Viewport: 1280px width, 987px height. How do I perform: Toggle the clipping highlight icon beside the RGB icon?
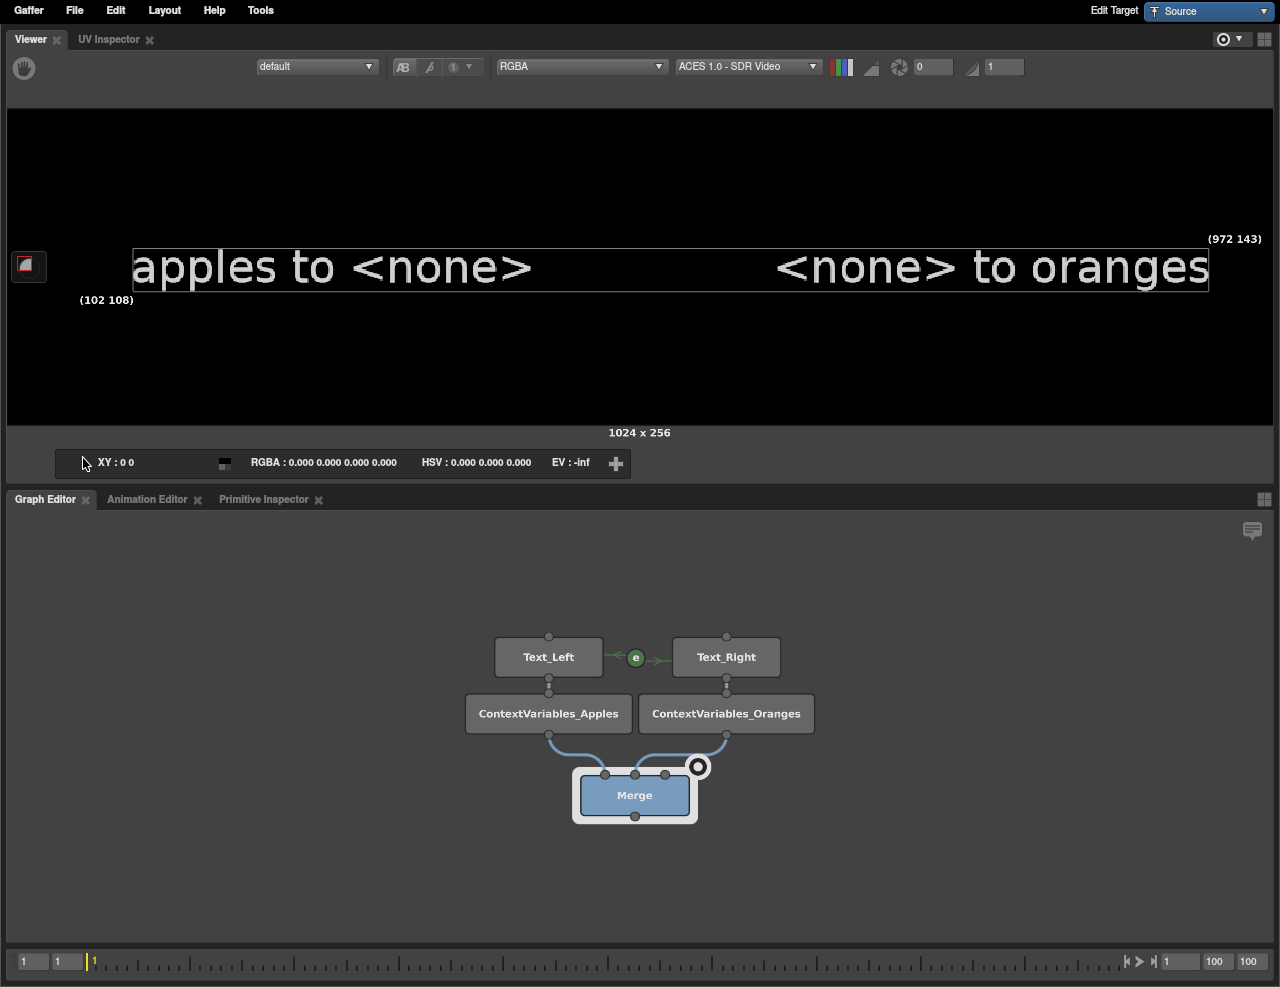[871, 67]
